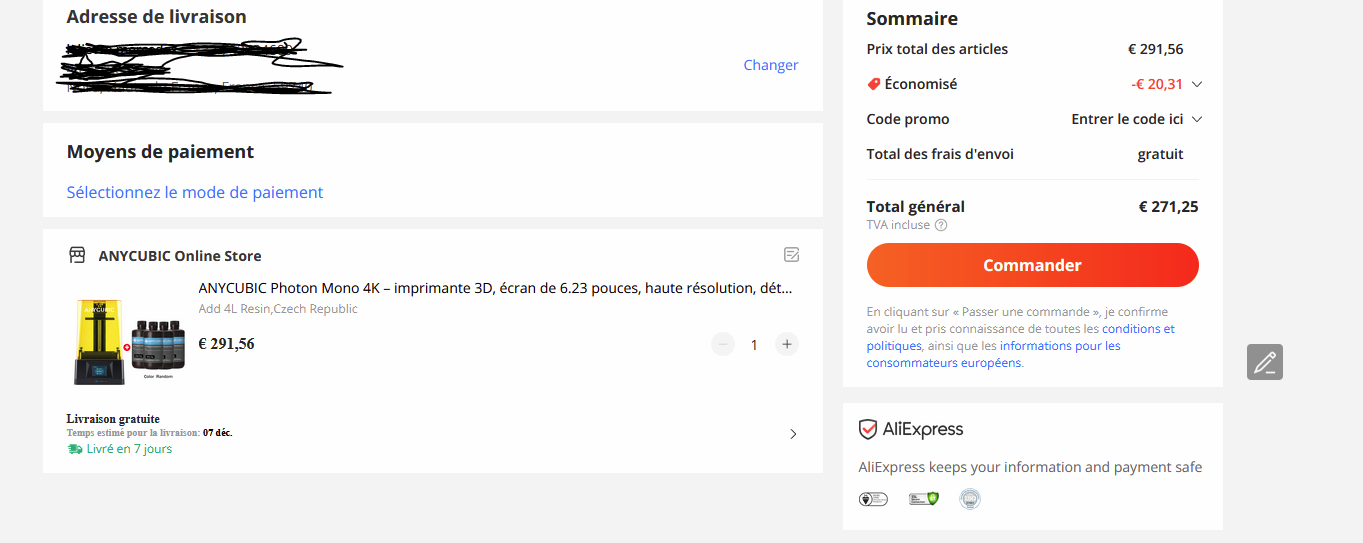Click the floating pencil feedback icon
The height and width of the screenshot is (543, 1363).
coord(1265,362)
